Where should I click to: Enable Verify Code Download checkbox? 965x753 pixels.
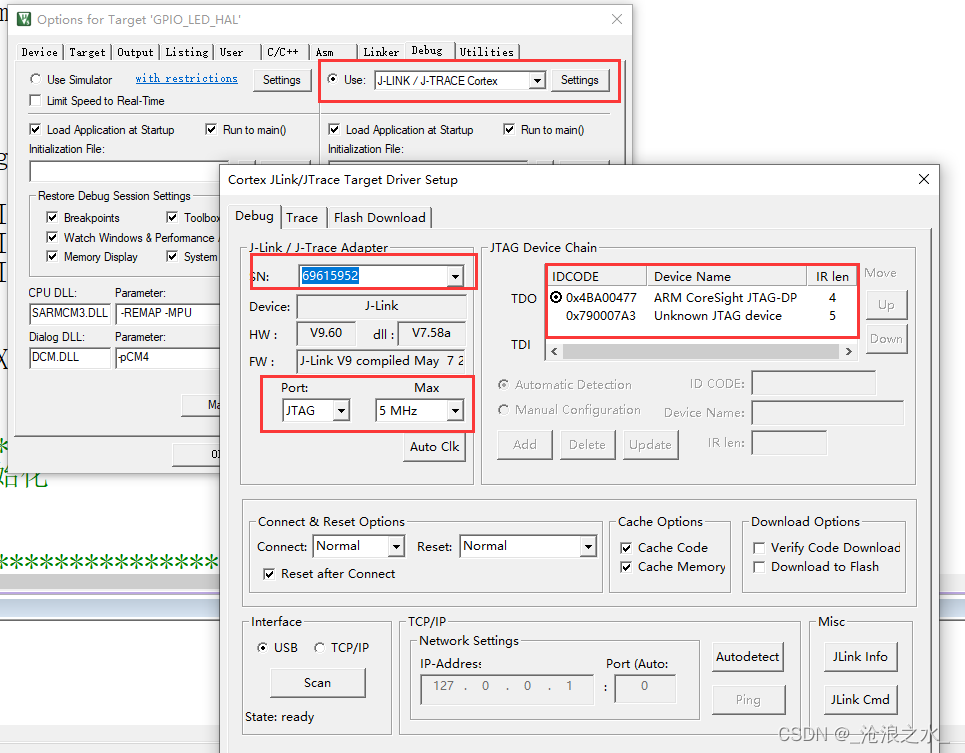759,548
